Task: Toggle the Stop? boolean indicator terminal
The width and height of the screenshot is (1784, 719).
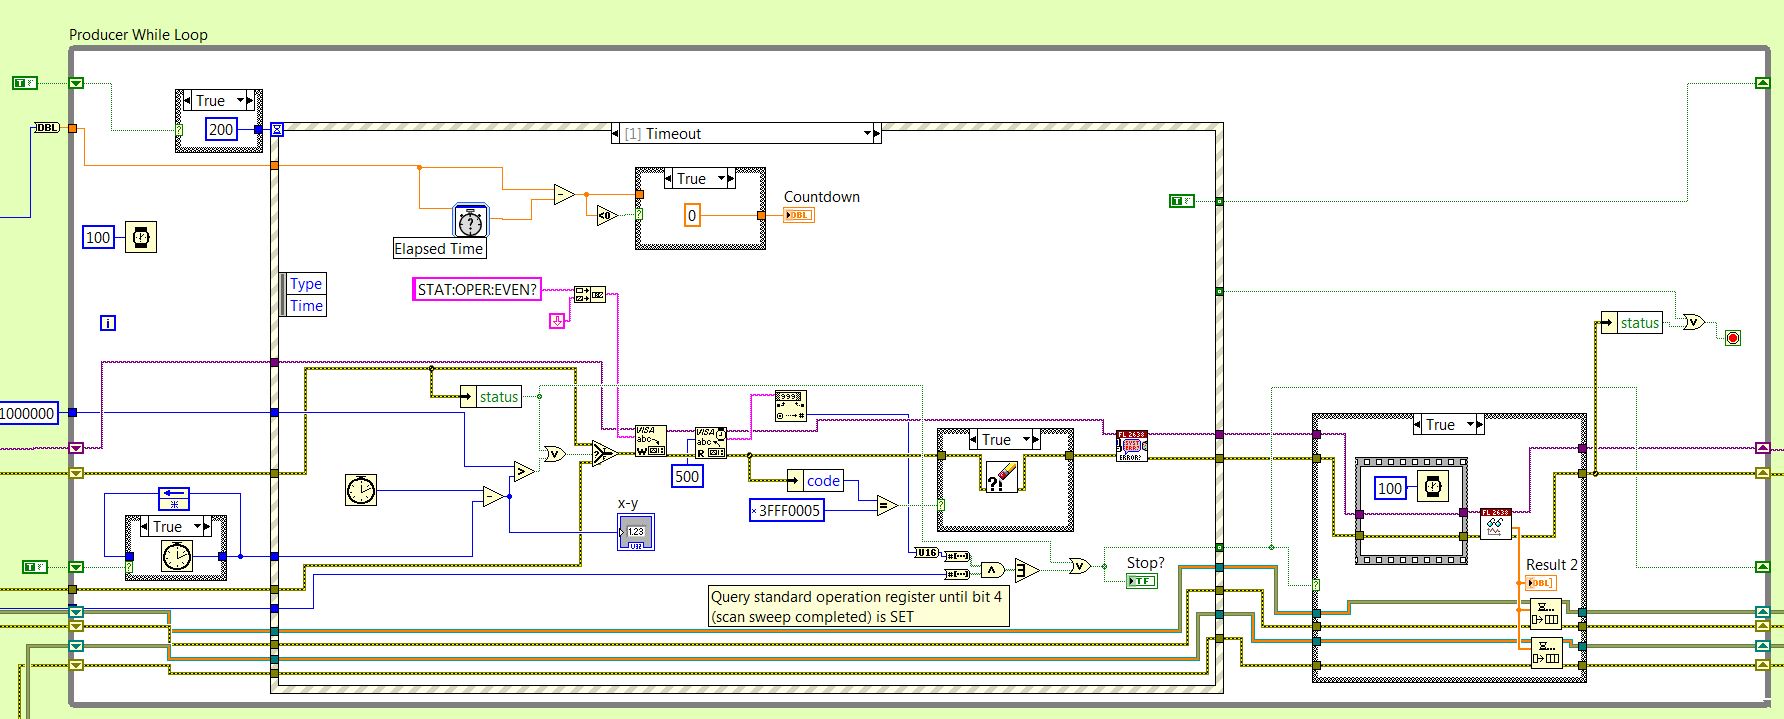Action: (1141, 581)
